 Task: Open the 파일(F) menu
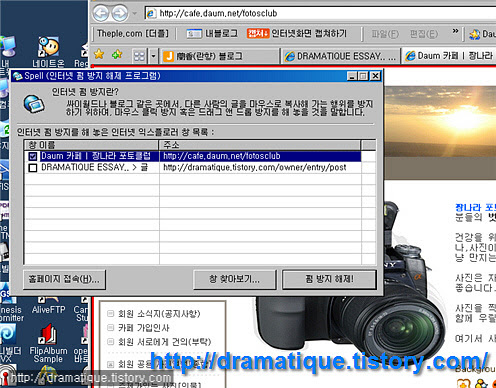pos(385,34)
